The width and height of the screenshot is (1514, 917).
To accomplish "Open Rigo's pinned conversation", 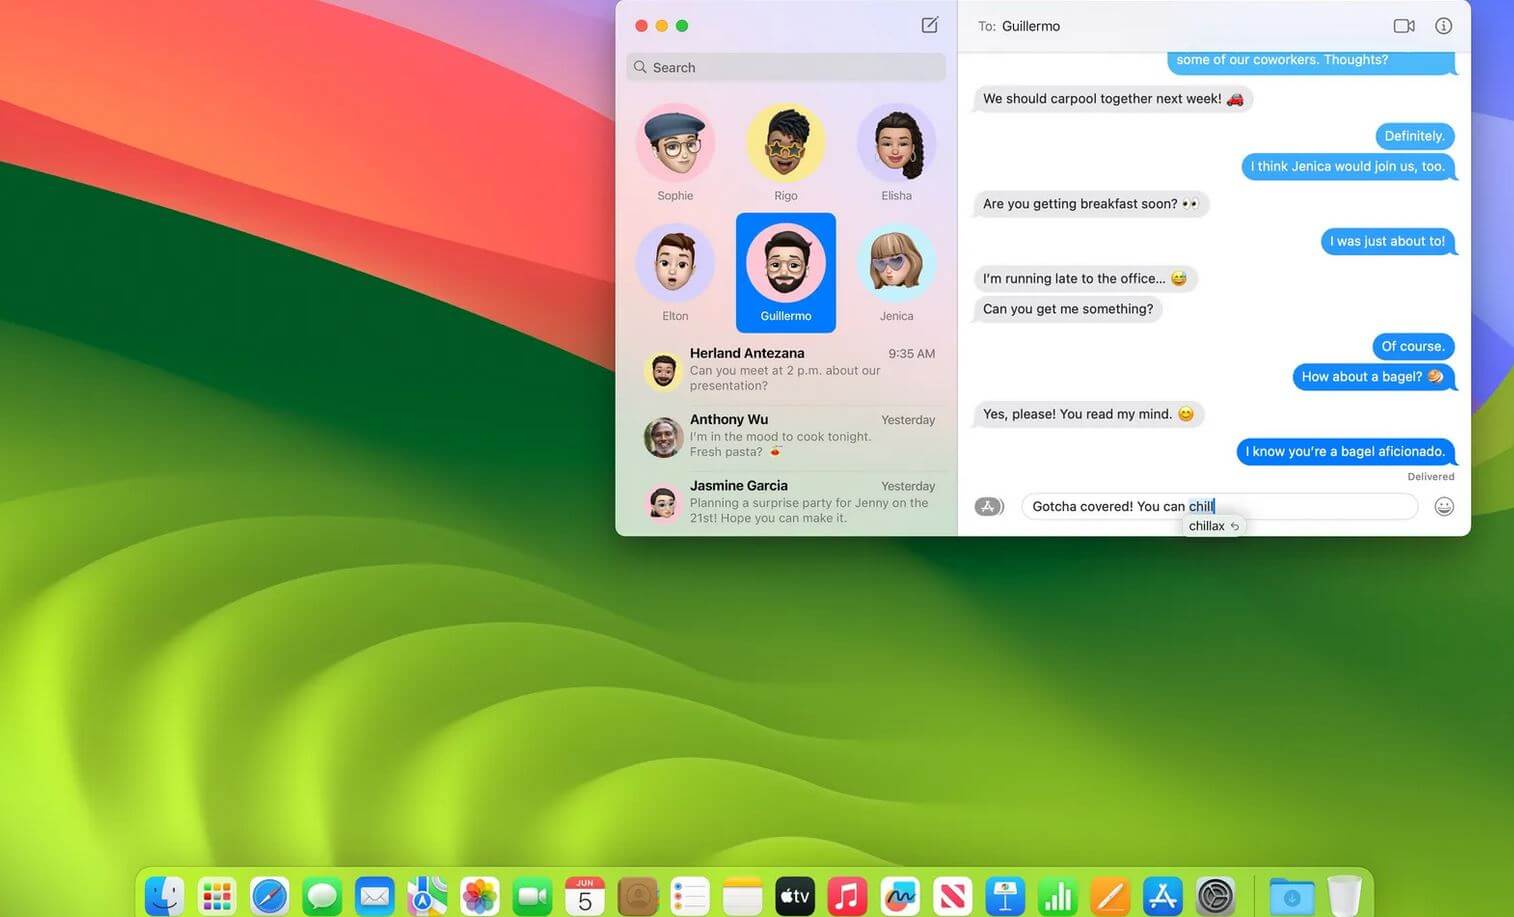I will 786,152.
